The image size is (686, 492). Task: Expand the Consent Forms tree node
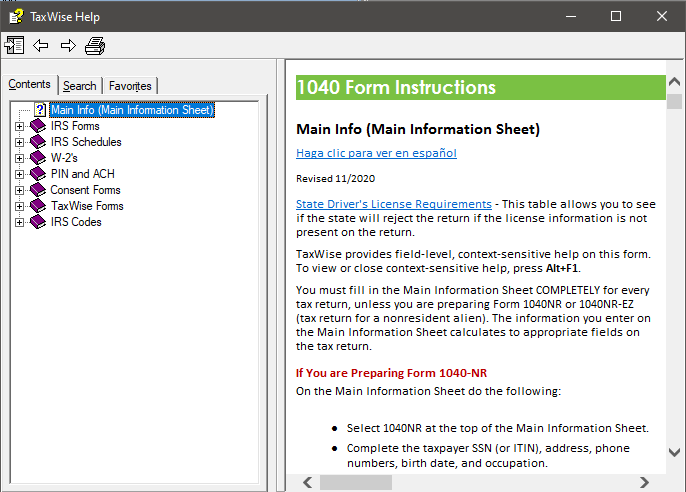(20, 190)
